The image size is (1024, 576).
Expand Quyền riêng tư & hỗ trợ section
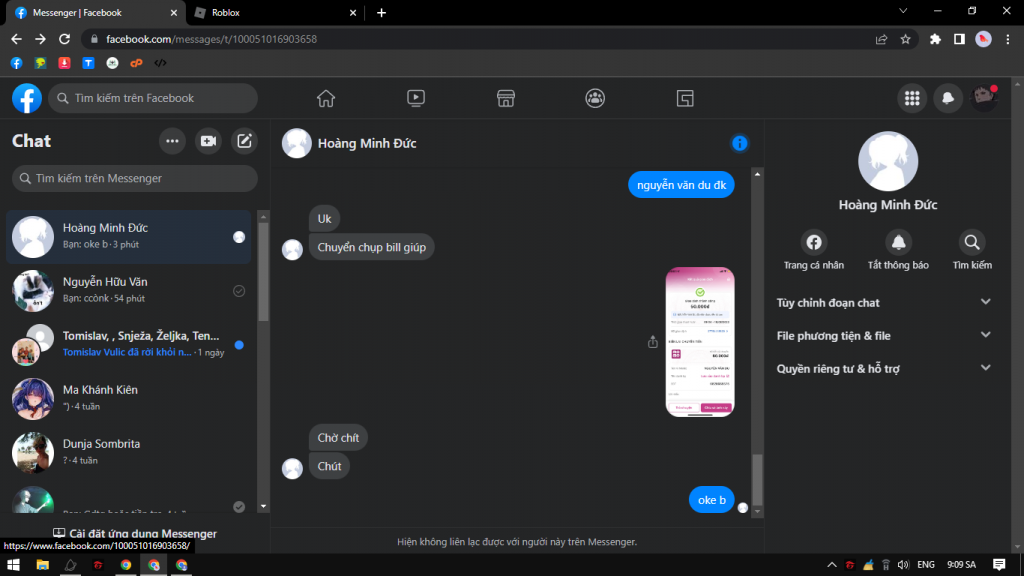point(884,369)
